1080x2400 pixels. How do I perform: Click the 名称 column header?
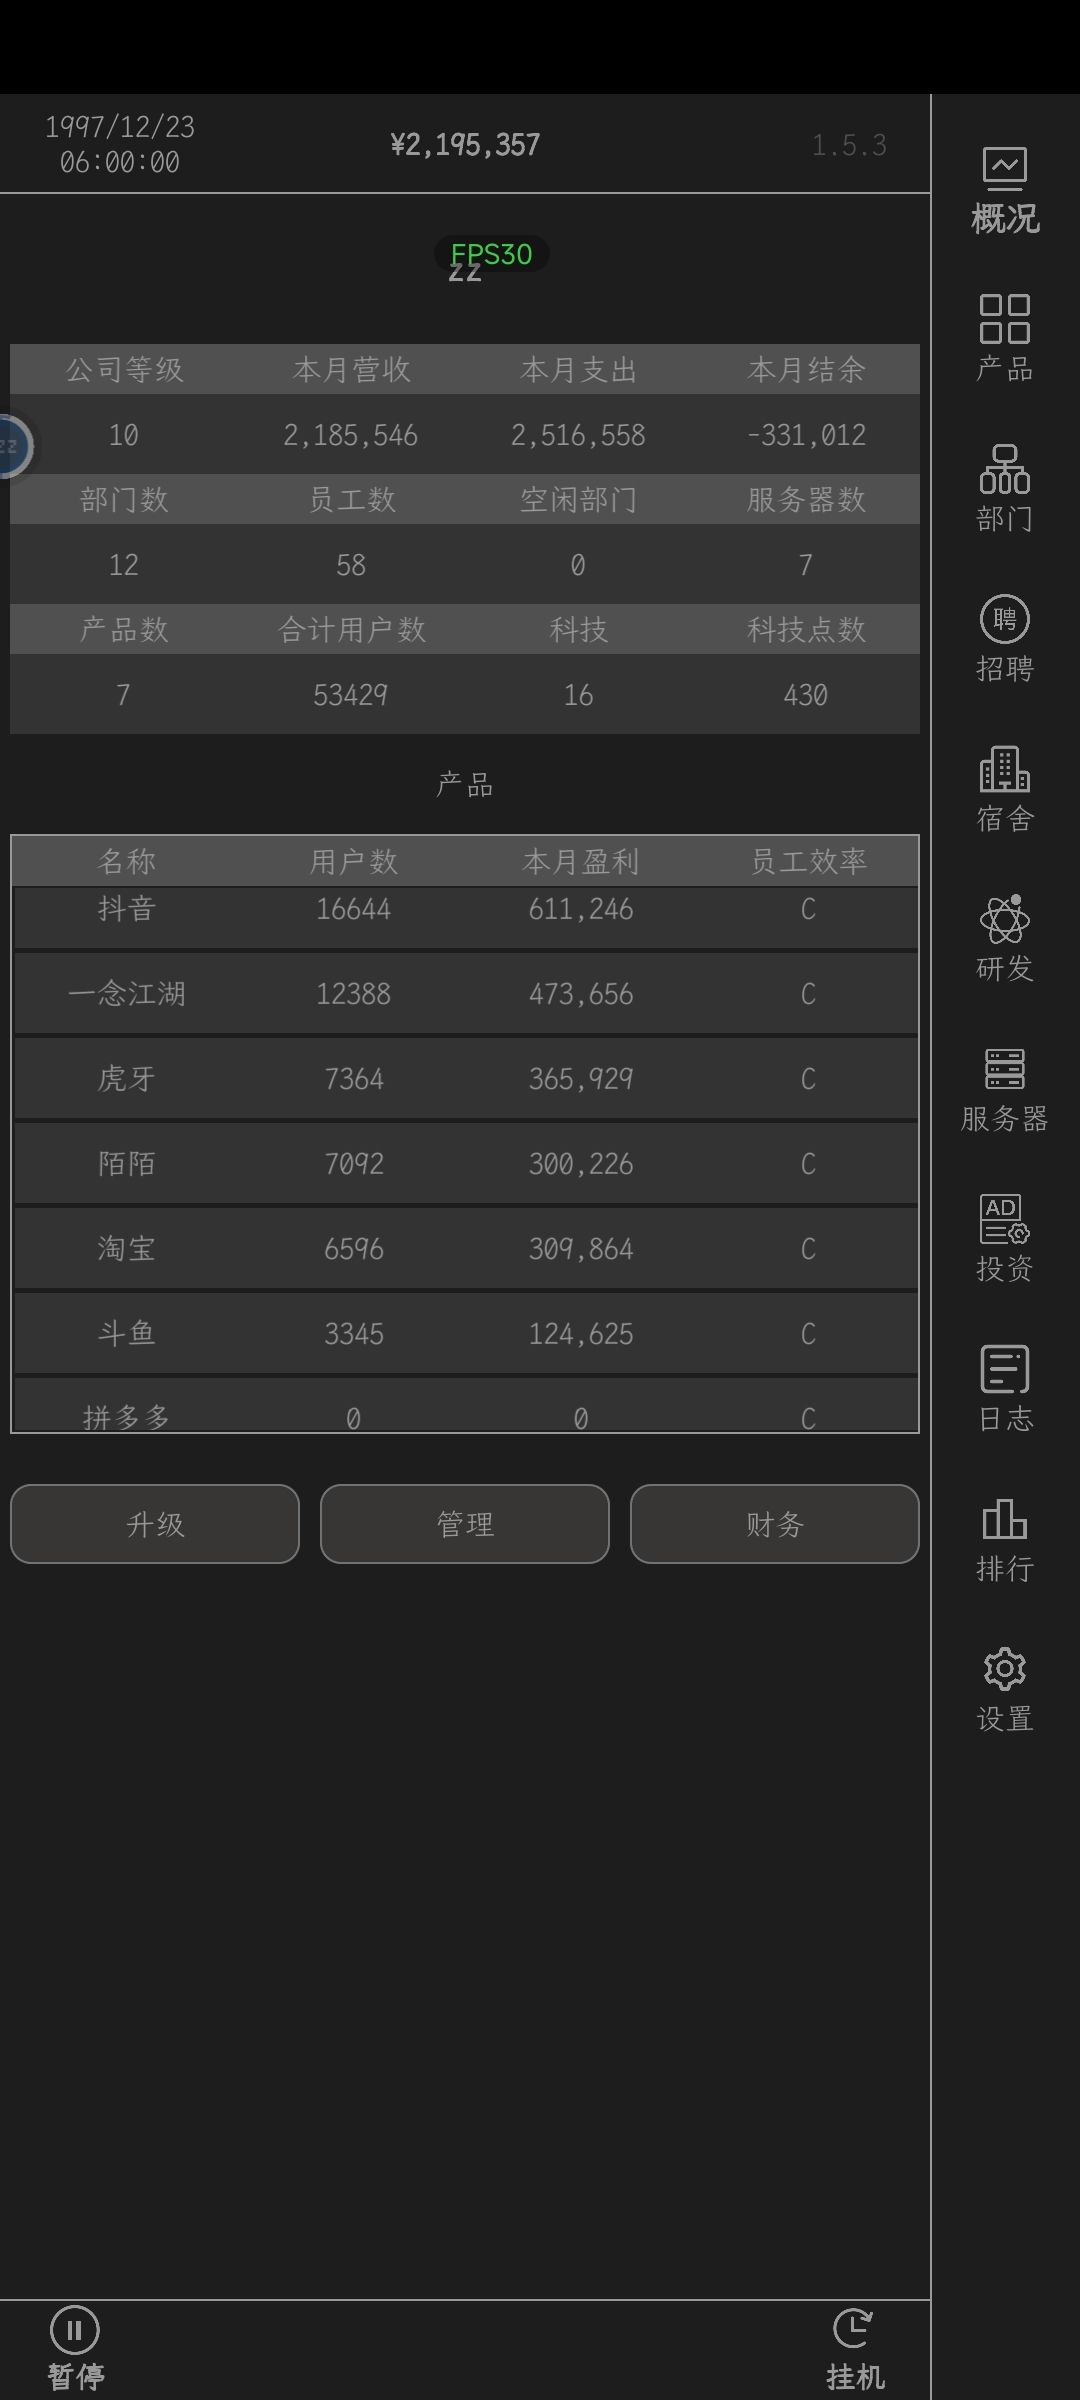[127, 861]
